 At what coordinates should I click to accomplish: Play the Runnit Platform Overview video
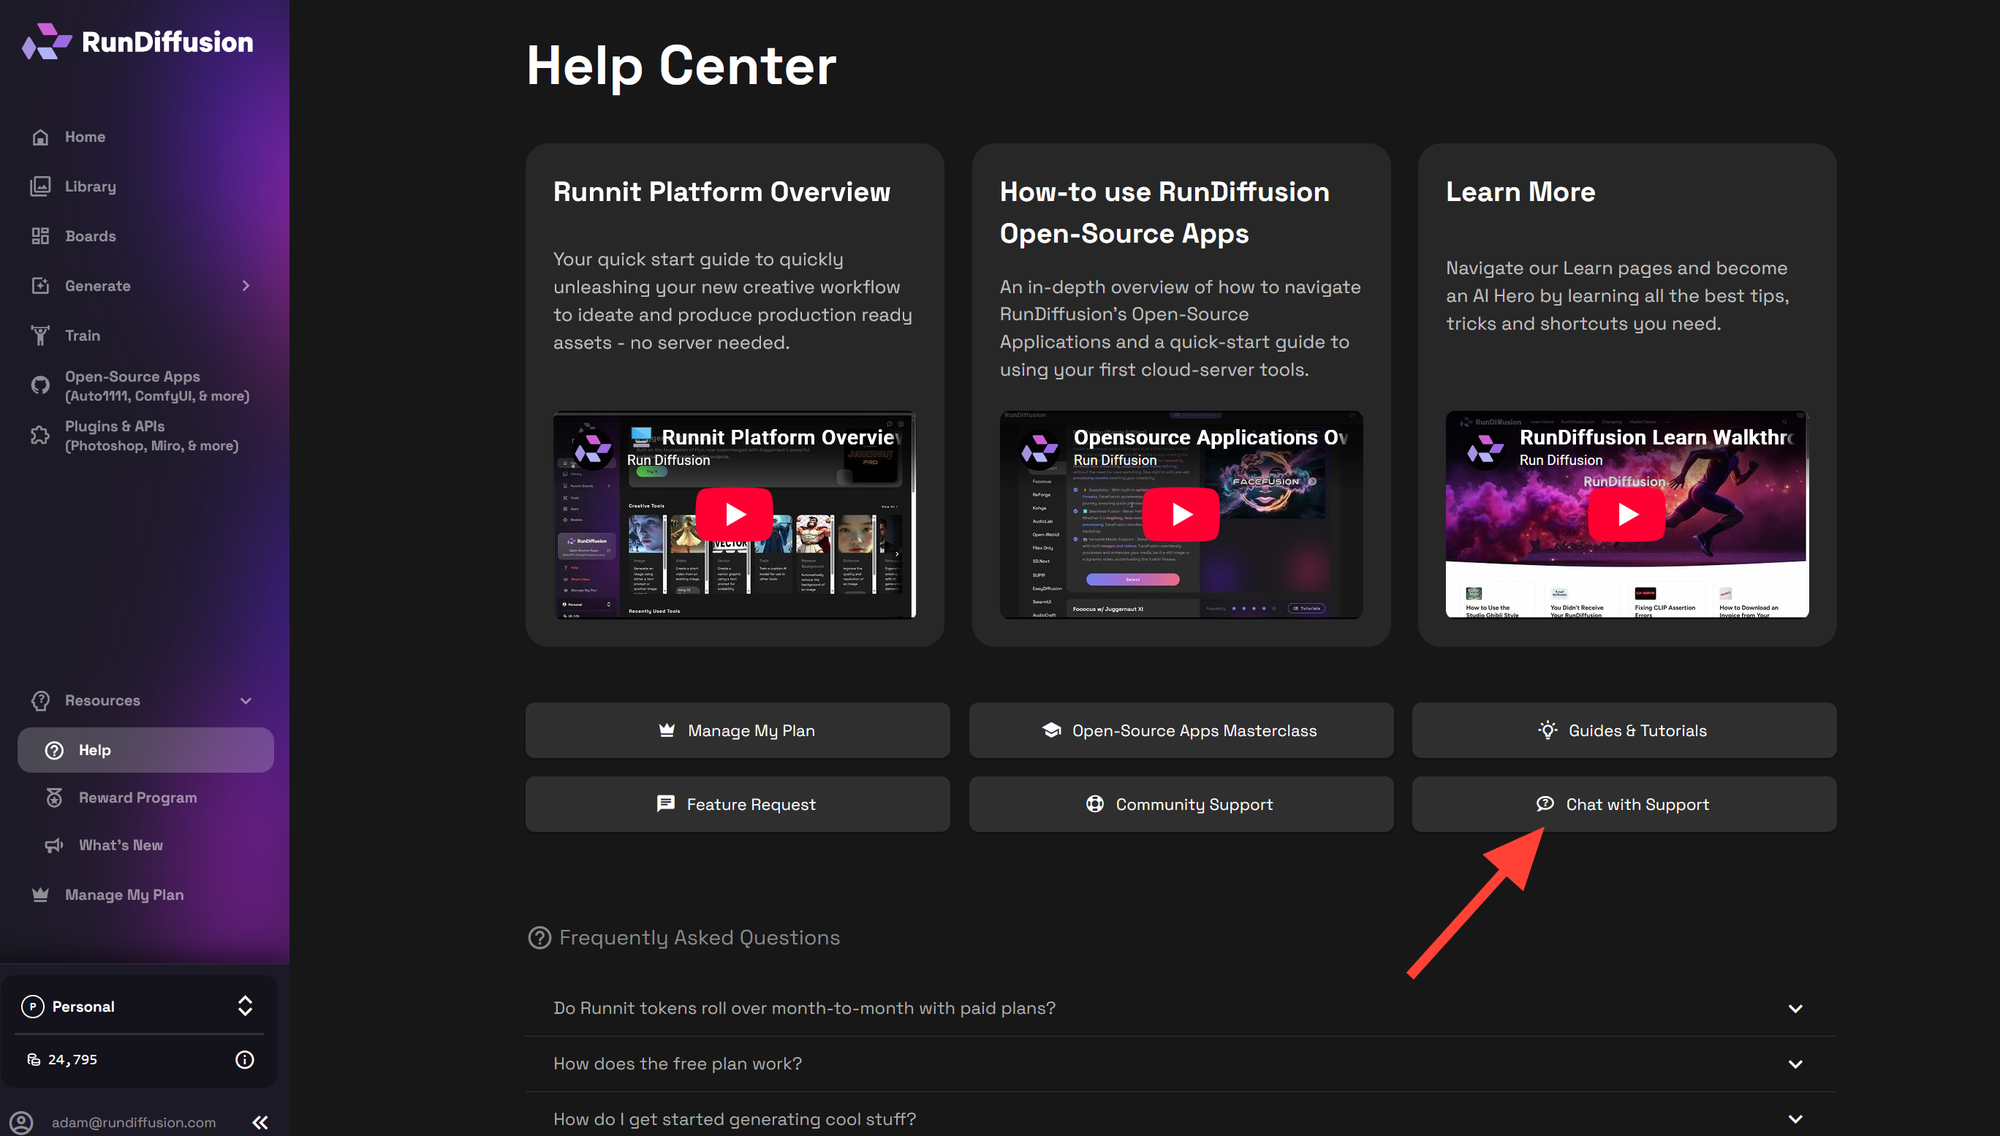pyautogui.click(x=735, y=514)
